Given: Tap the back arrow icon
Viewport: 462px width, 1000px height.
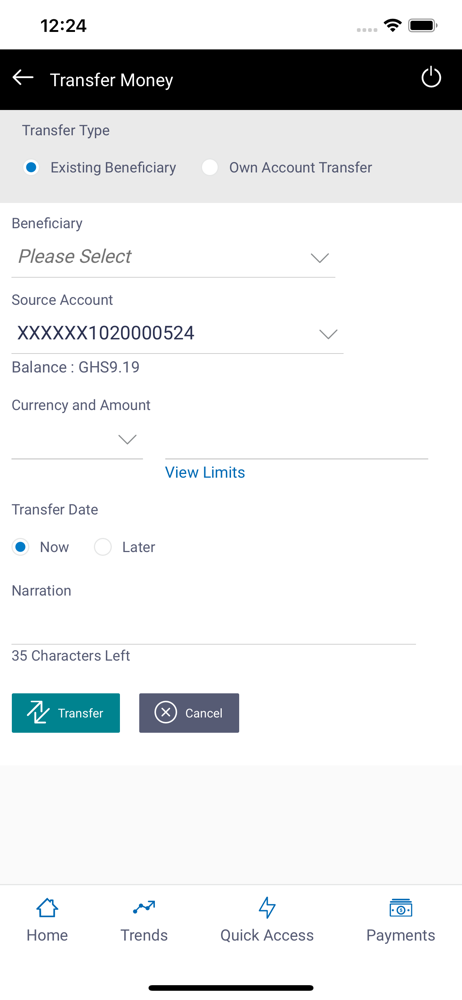Looking at the screenshot, I should pos(23,78).
